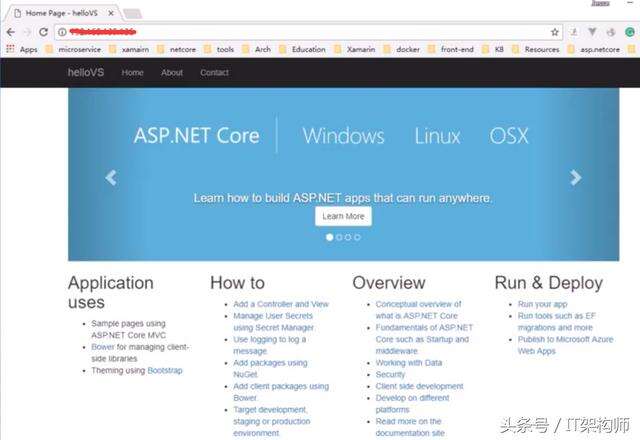Click the browser forward arrow

[x=26, y=32]
